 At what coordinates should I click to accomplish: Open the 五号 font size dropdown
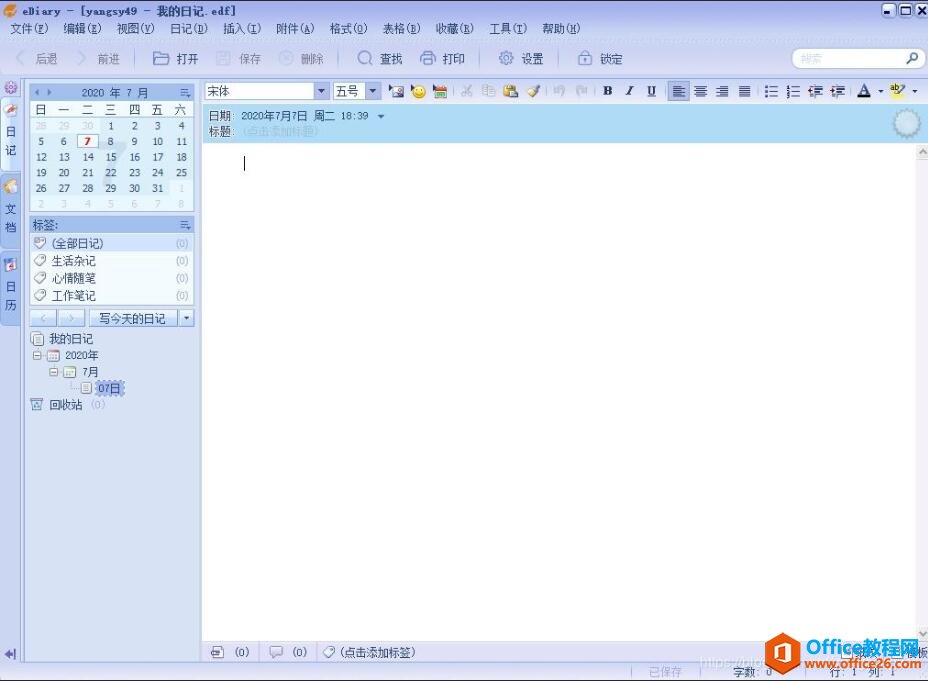pos(372,91)
